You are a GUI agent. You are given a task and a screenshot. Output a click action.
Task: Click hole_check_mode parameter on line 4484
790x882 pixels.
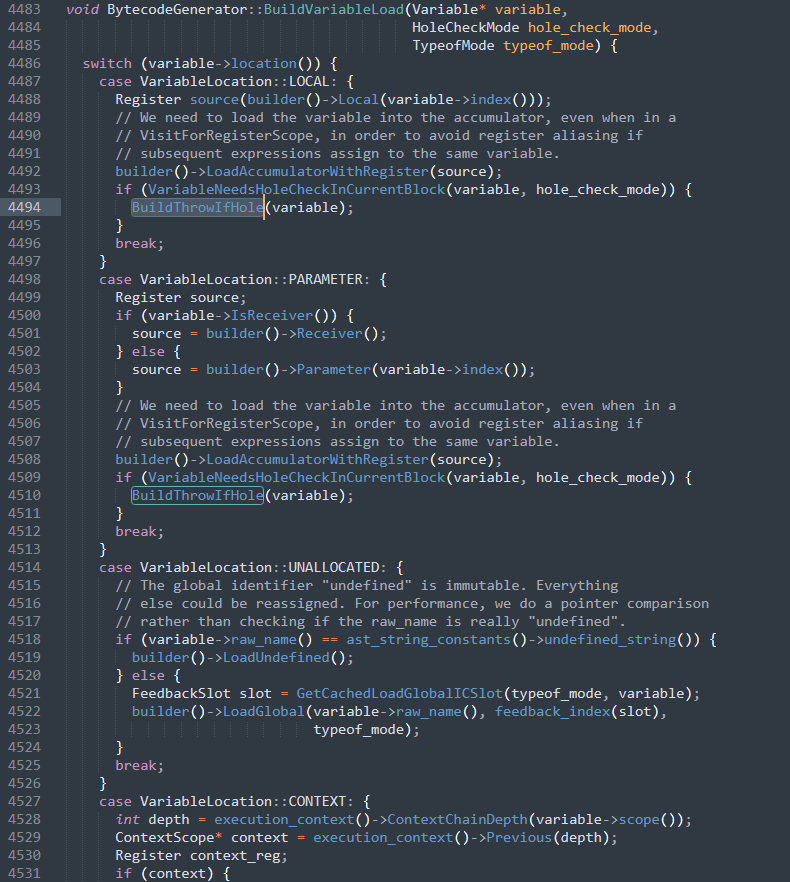(590, 28)
